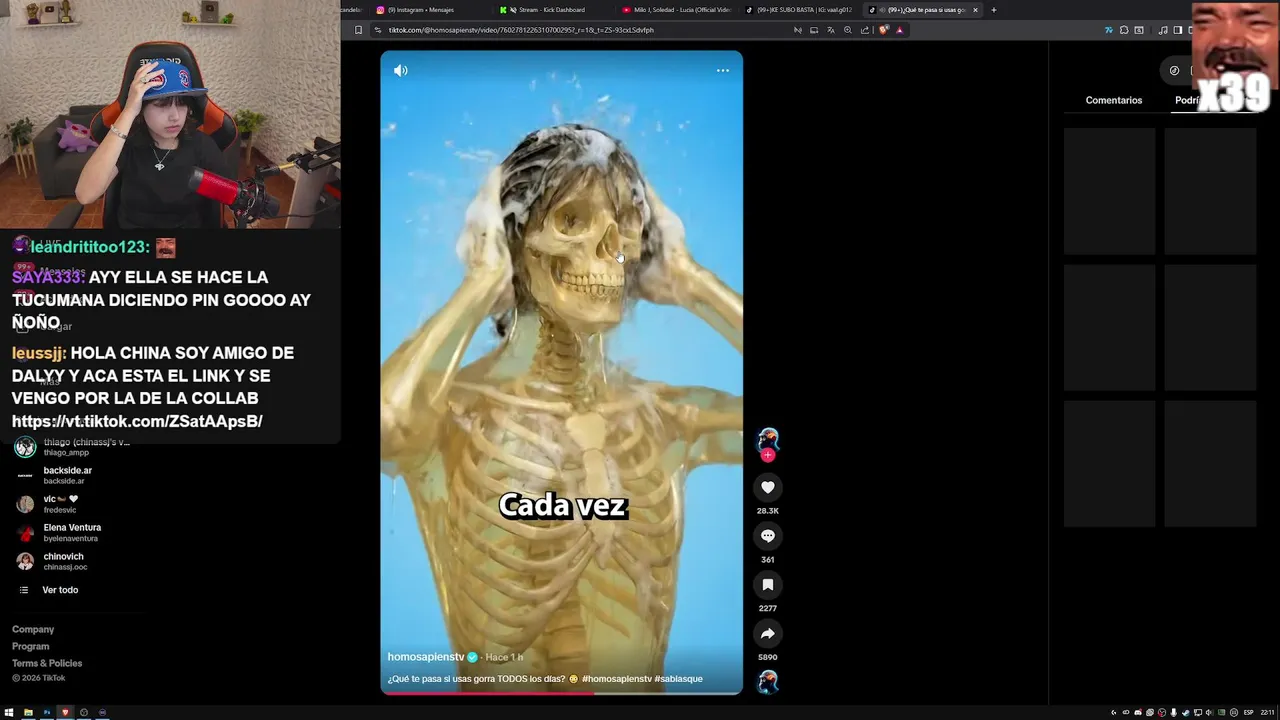Click the share icon in address bar
Image resolution: width=1280 pixels, height=720 pixels.
(865, 30)
